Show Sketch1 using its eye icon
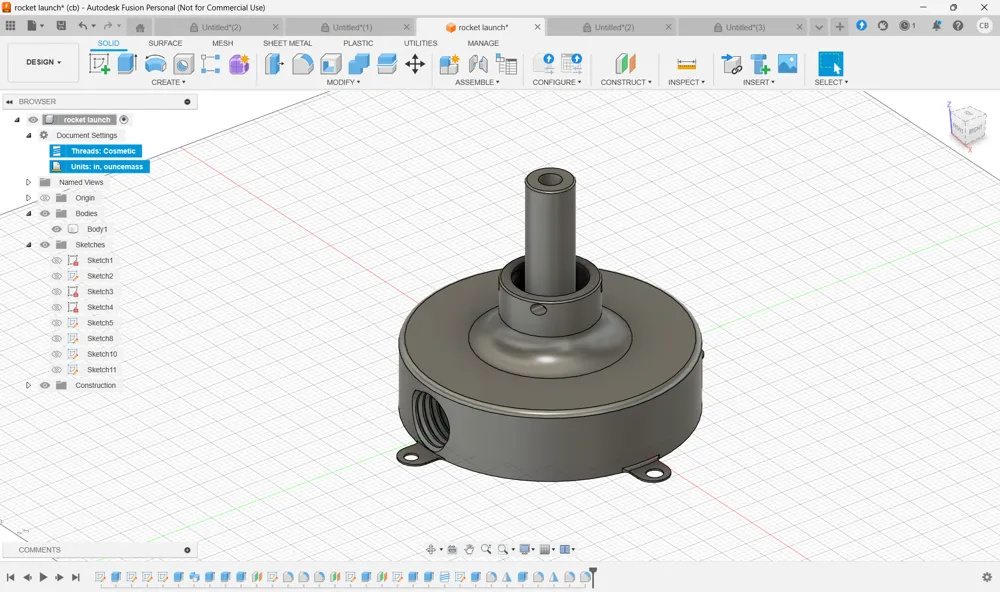The width and height of the screenshot is (1000, 592). (57, 260)
